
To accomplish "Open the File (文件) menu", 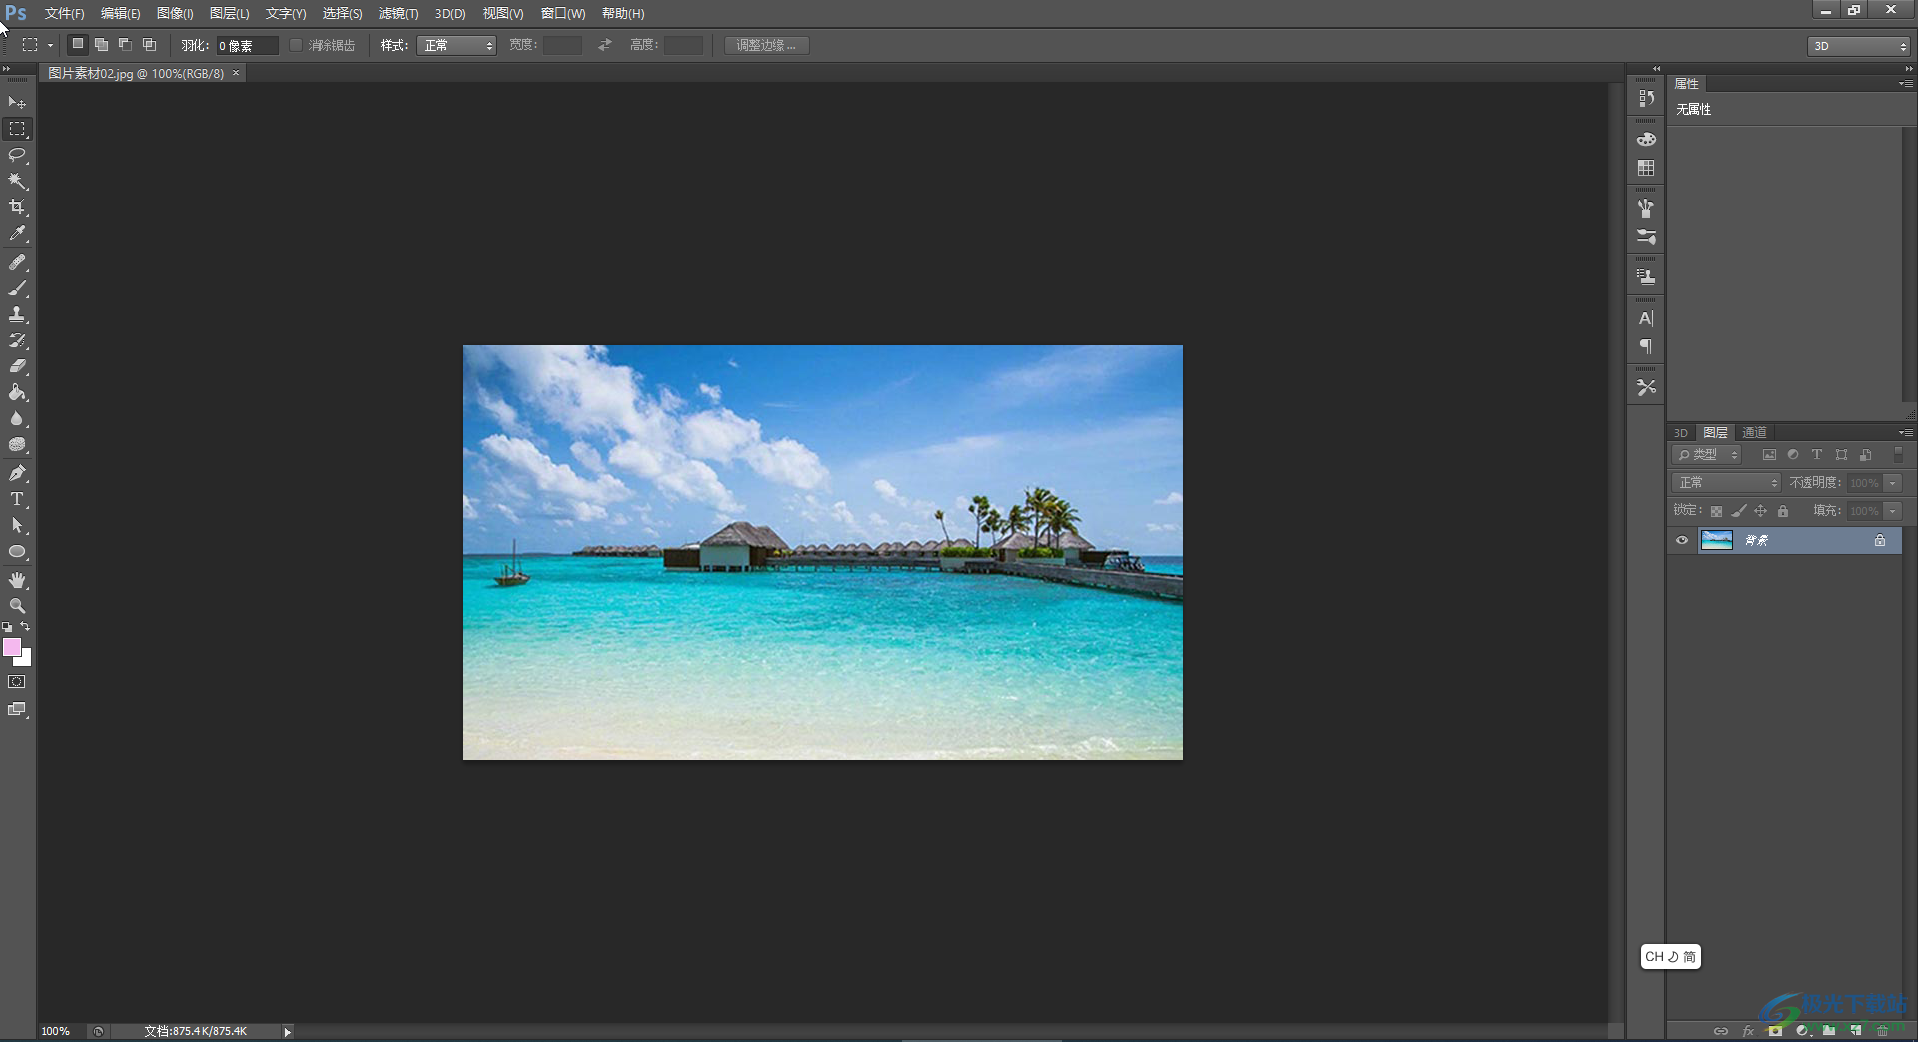I will tap(64, 13).
